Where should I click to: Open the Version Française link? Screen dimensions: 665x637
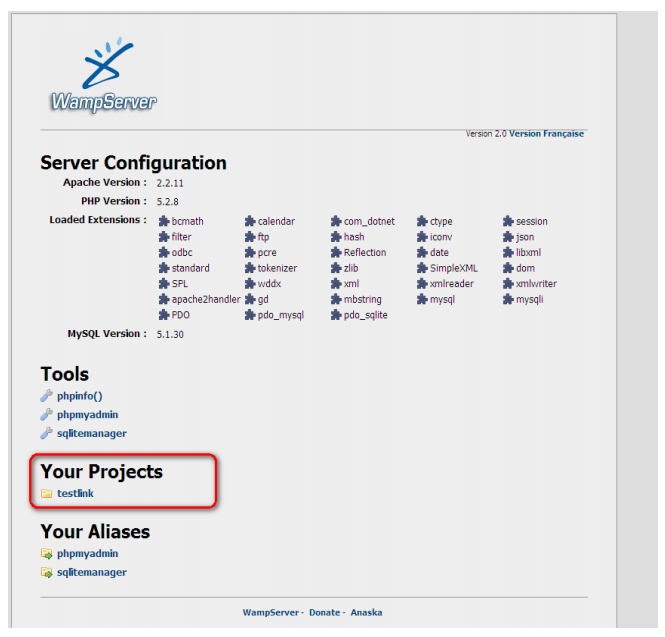(546, 134)
